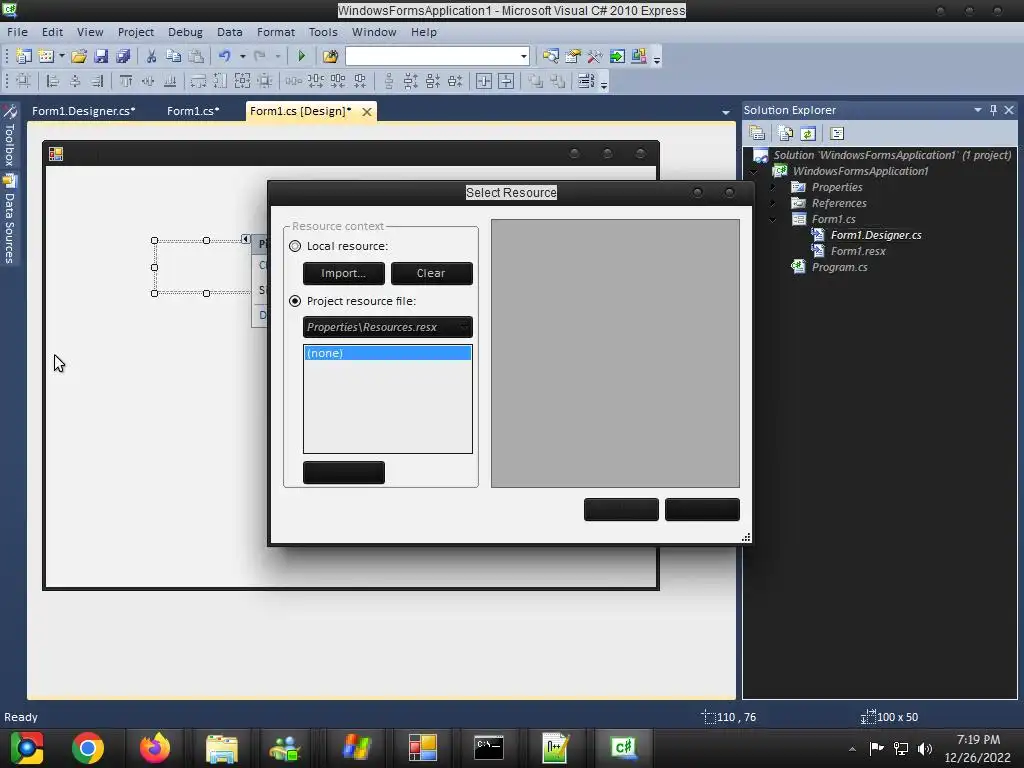This screenshot has height=768, width=1024.
Task: Open the PictureBox smart tag arrow
Action: [x=246, y=239]
